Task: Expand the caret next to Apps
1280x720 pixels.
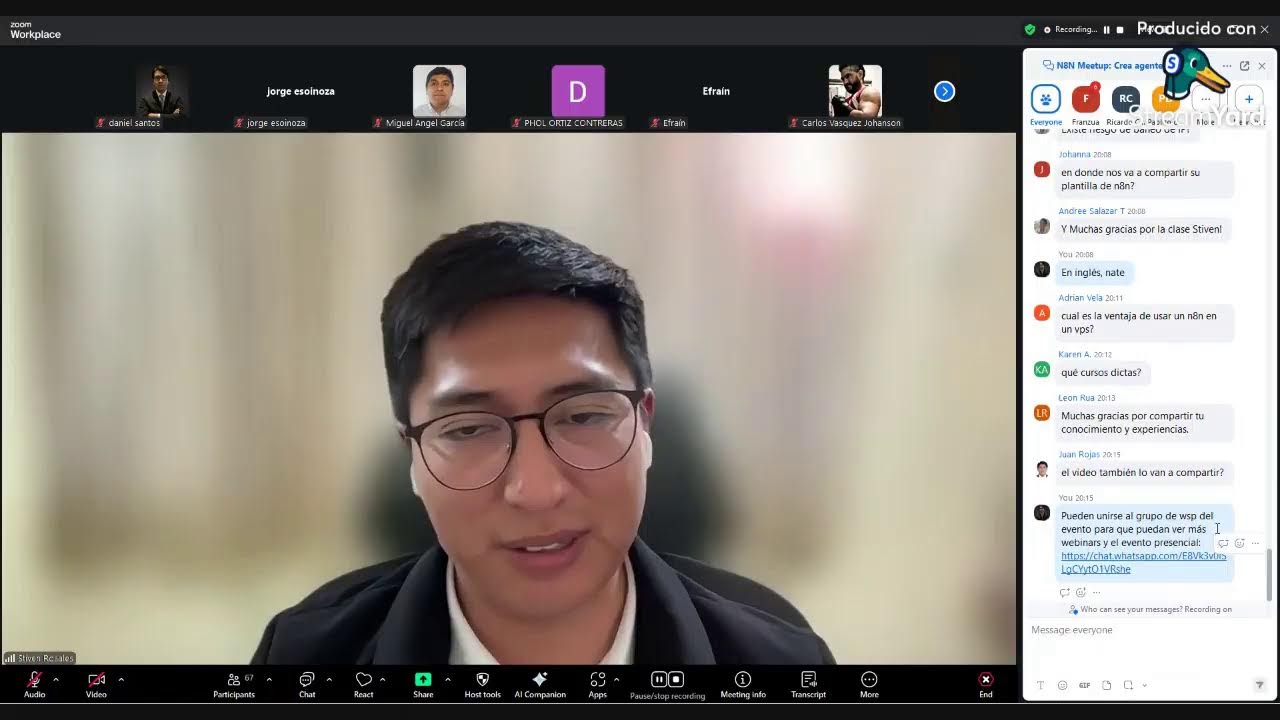Action: click(616, 679)
